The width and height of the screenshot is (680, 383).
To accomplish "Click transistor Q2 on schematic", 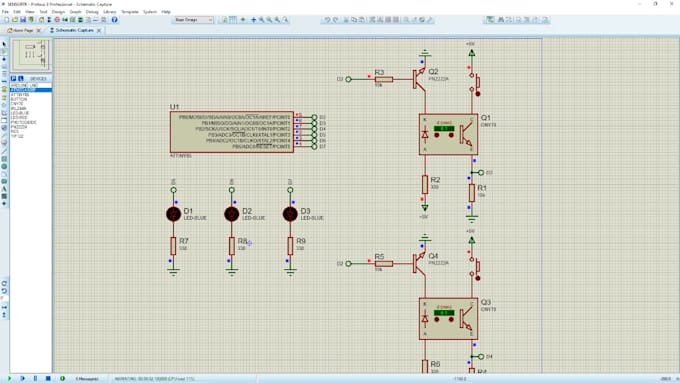I will tap(419, 79).
